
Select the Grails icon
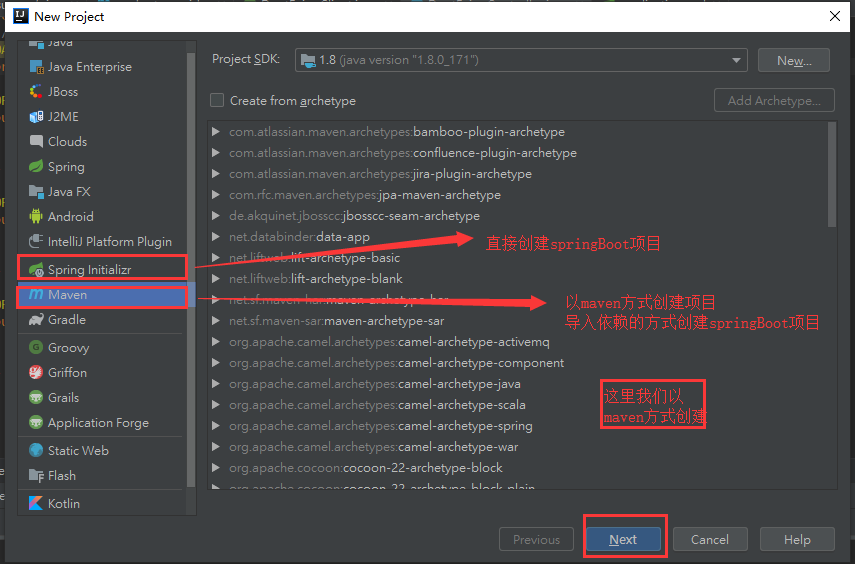[36, 398]
